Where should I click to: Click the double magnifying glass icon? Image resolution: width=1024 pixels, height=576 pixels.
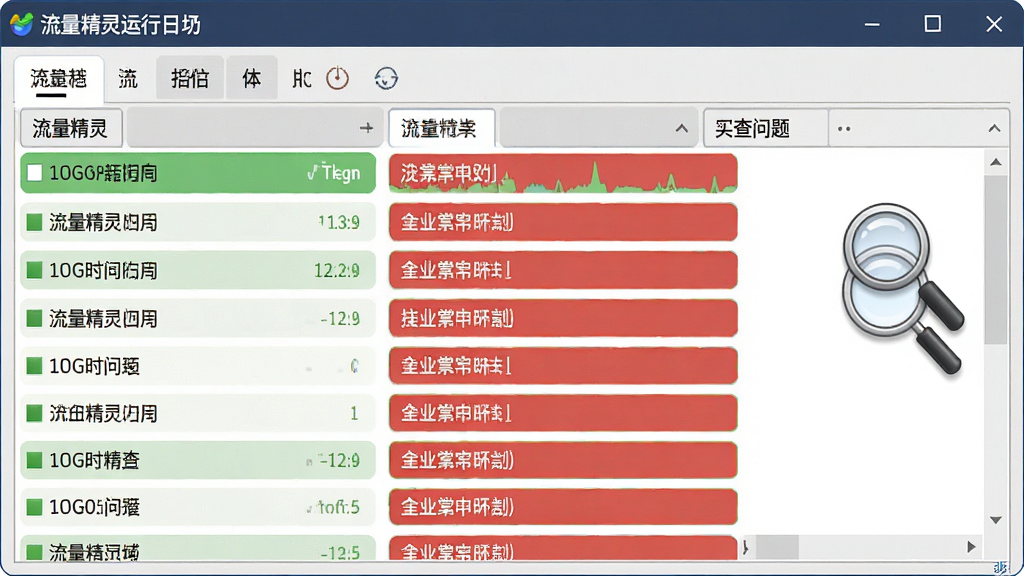(x=903, y=288)
